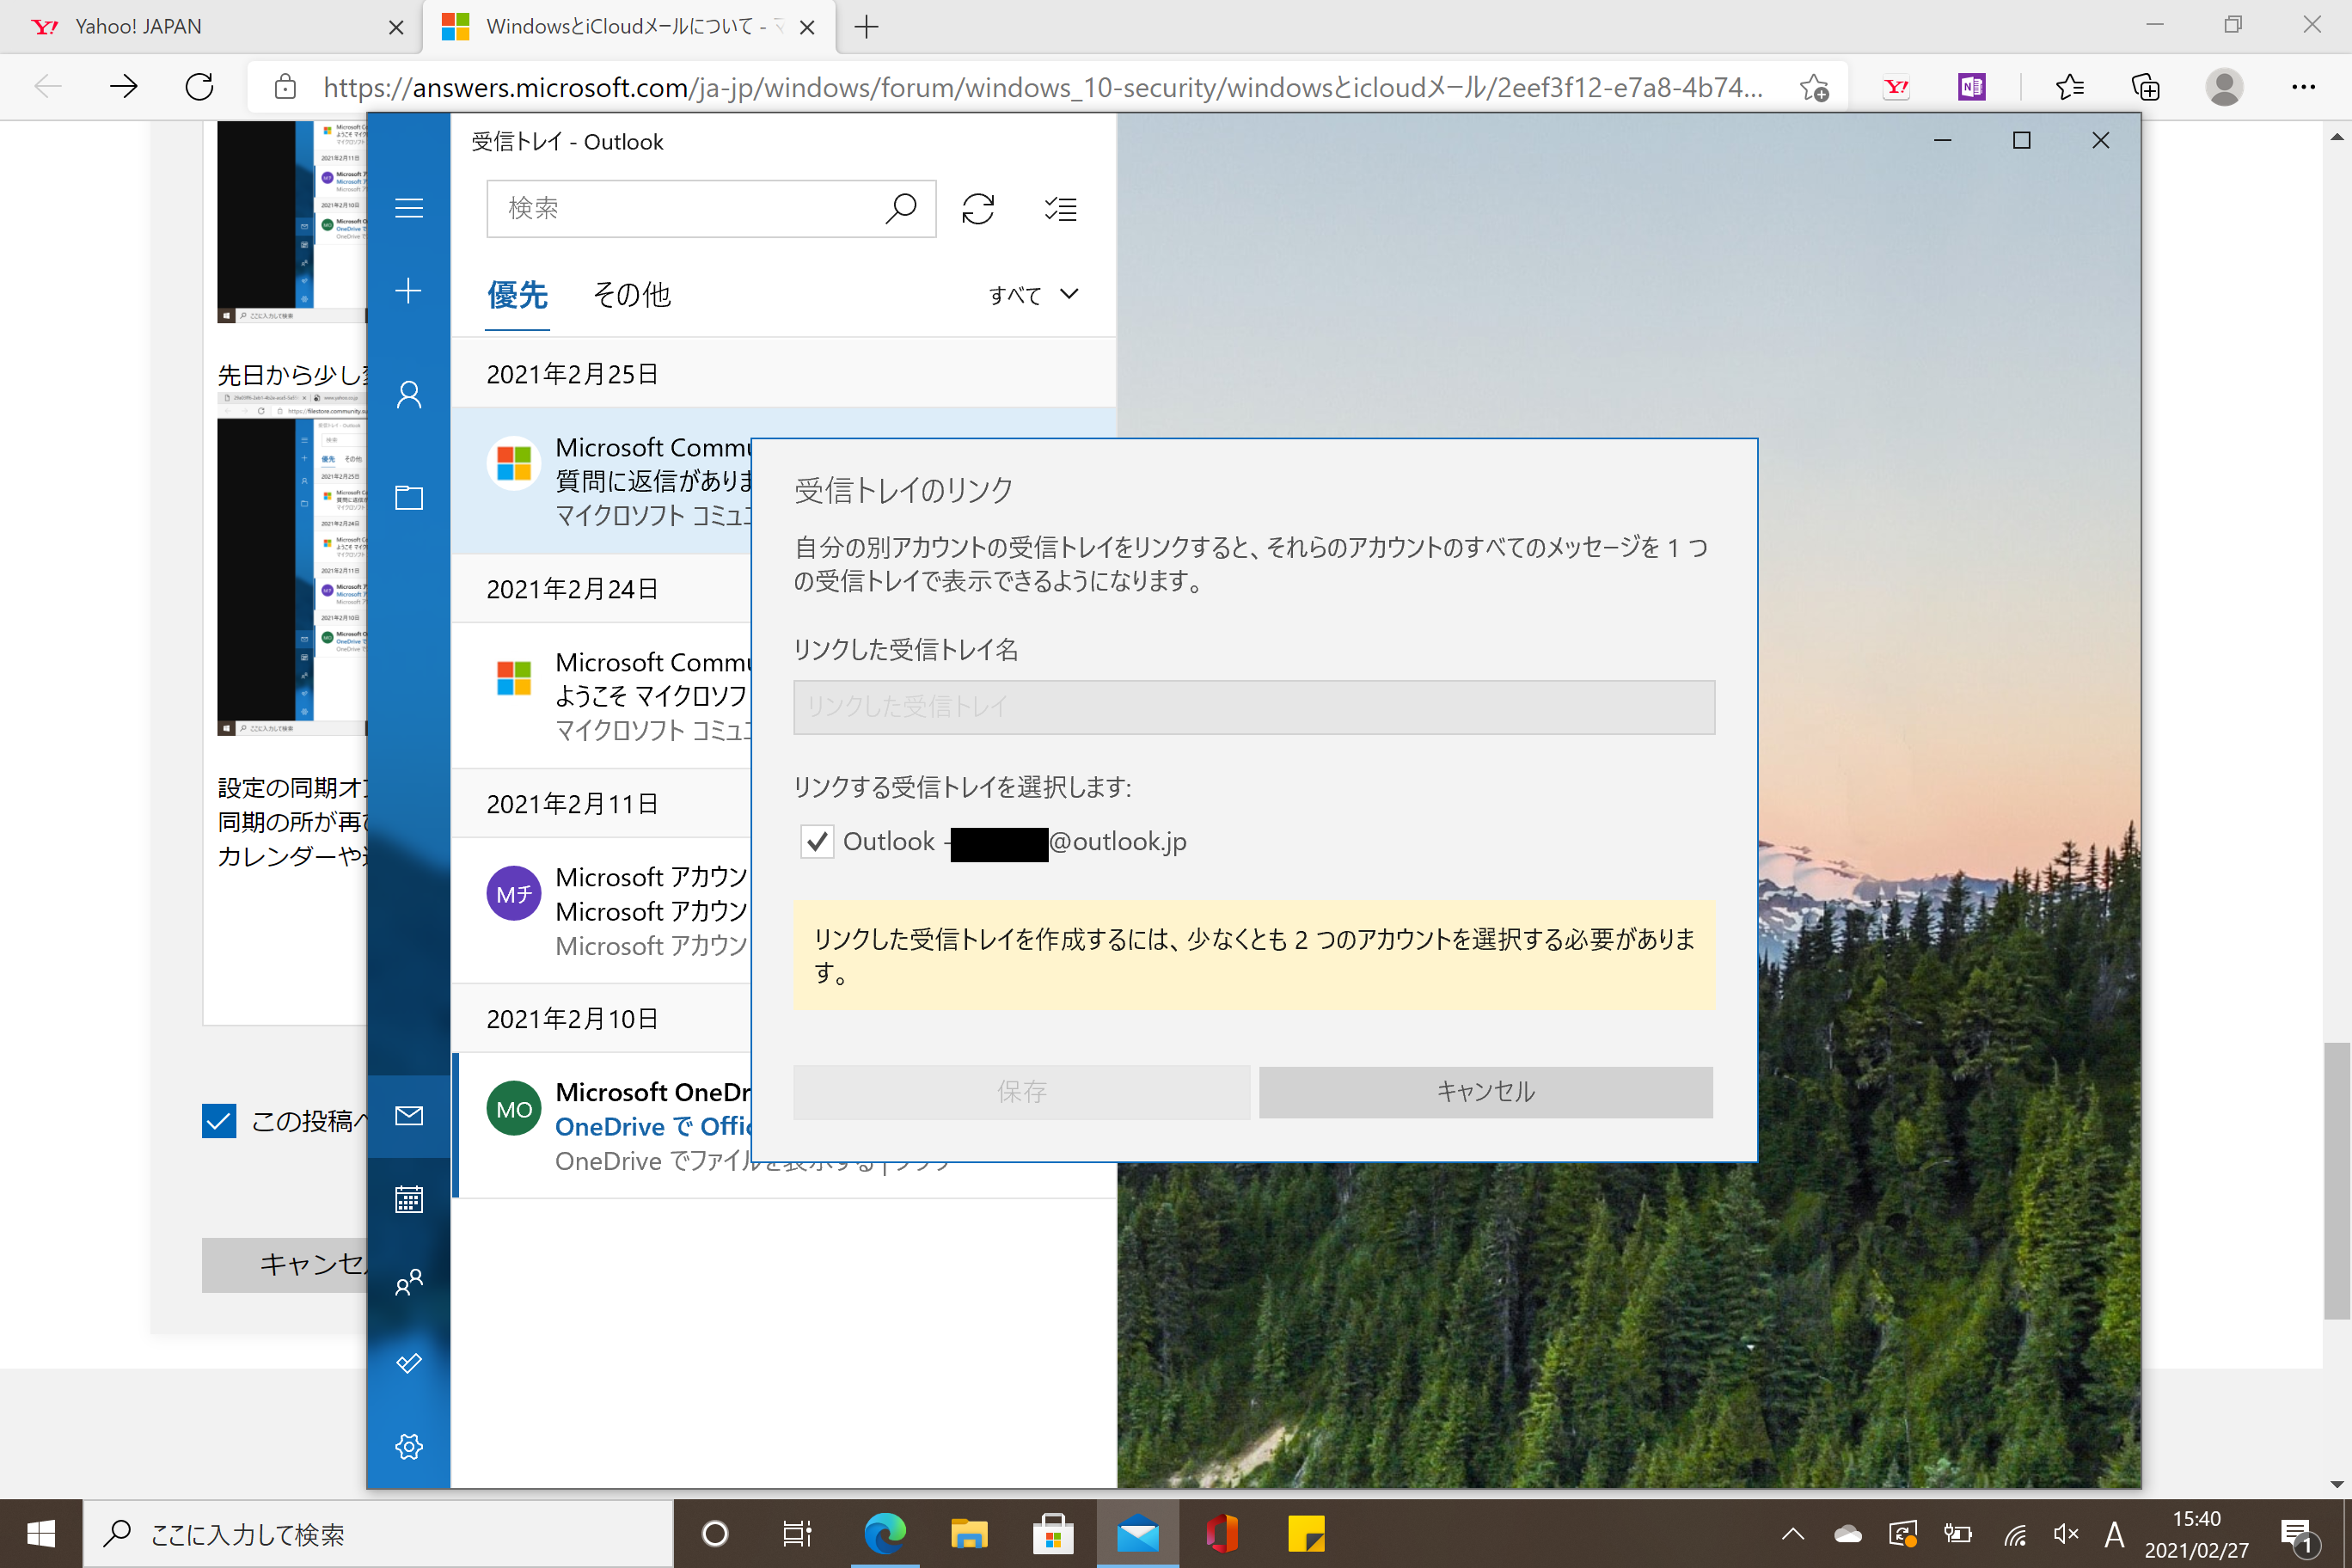Click the browser refresh button

pyautogui.click(x=199, y=87)
